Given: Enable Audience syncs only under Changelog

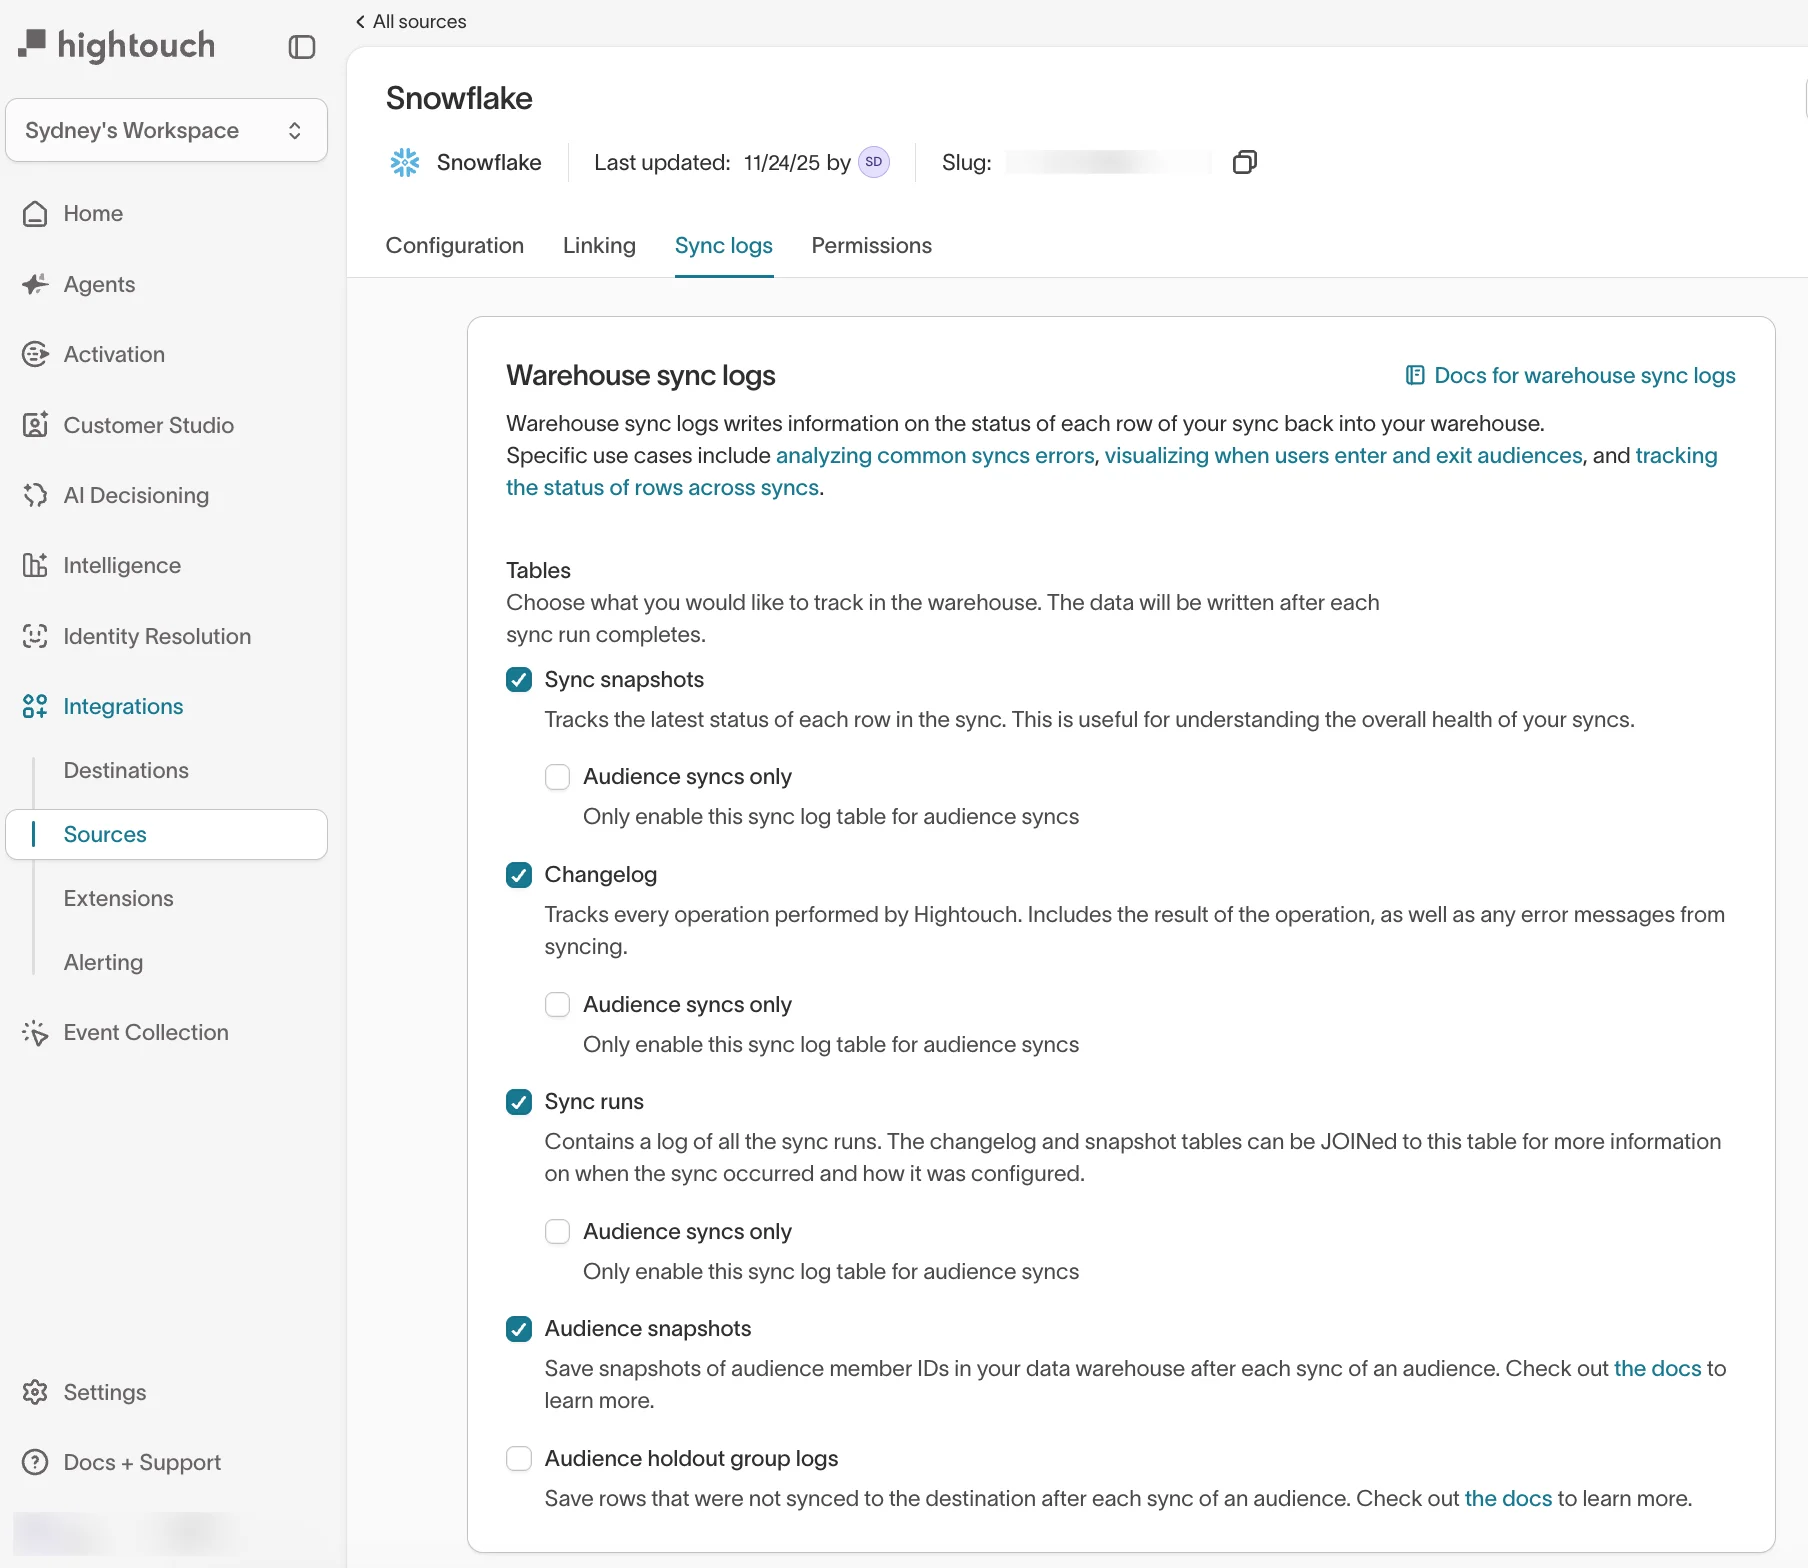Looking at the screenshot, I should (x=557, y=1004).
